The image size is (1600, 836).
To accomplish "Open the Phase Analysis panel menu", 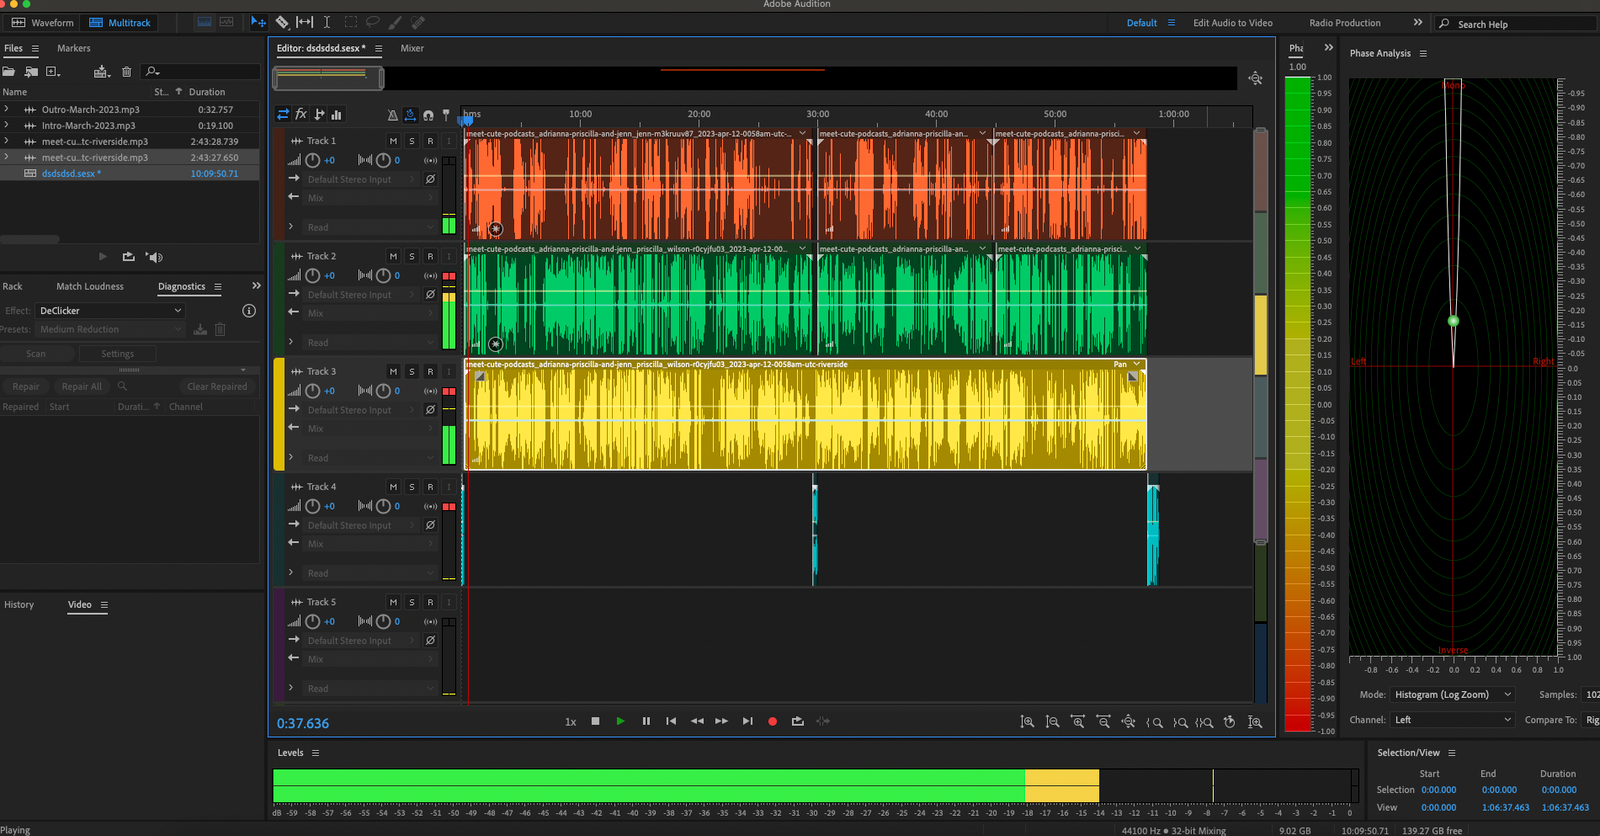I will (1423, 53).
